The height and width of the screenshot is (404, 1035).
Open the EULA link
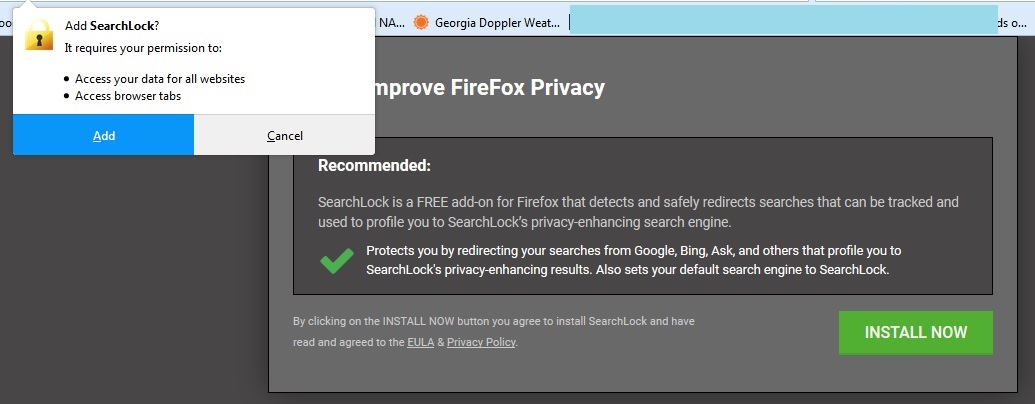(420, 342)
